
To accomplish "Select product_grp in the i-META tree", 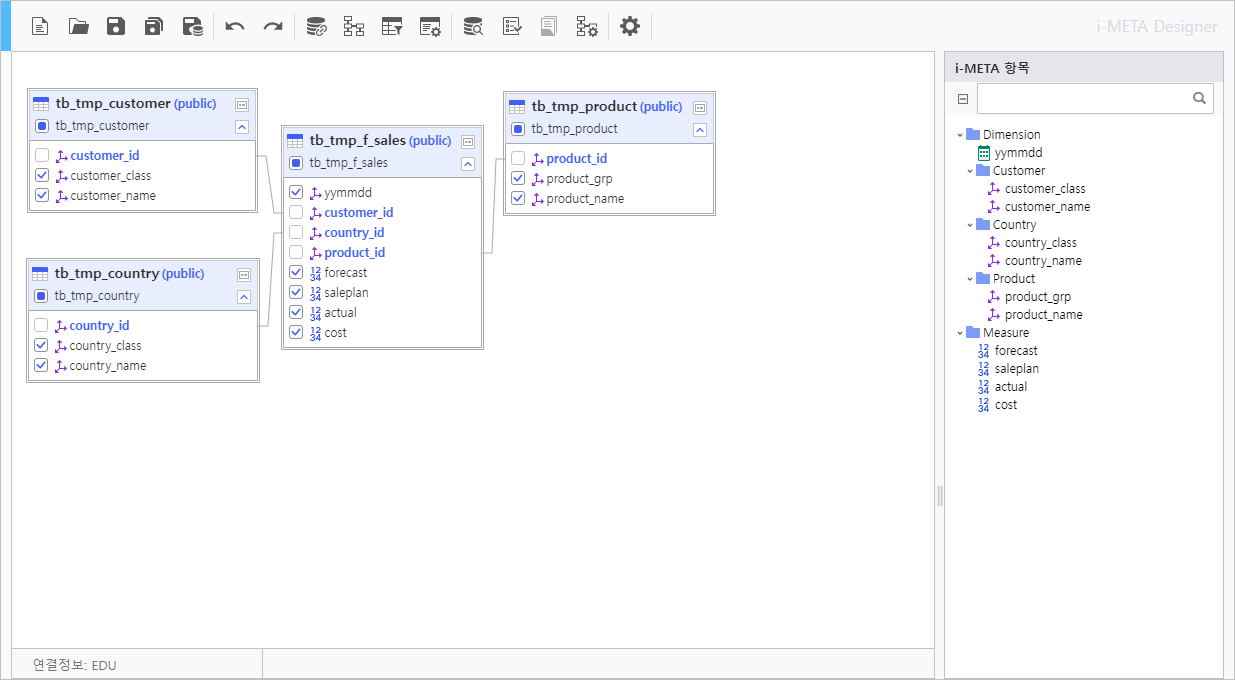I will (x=1038, y=297).
